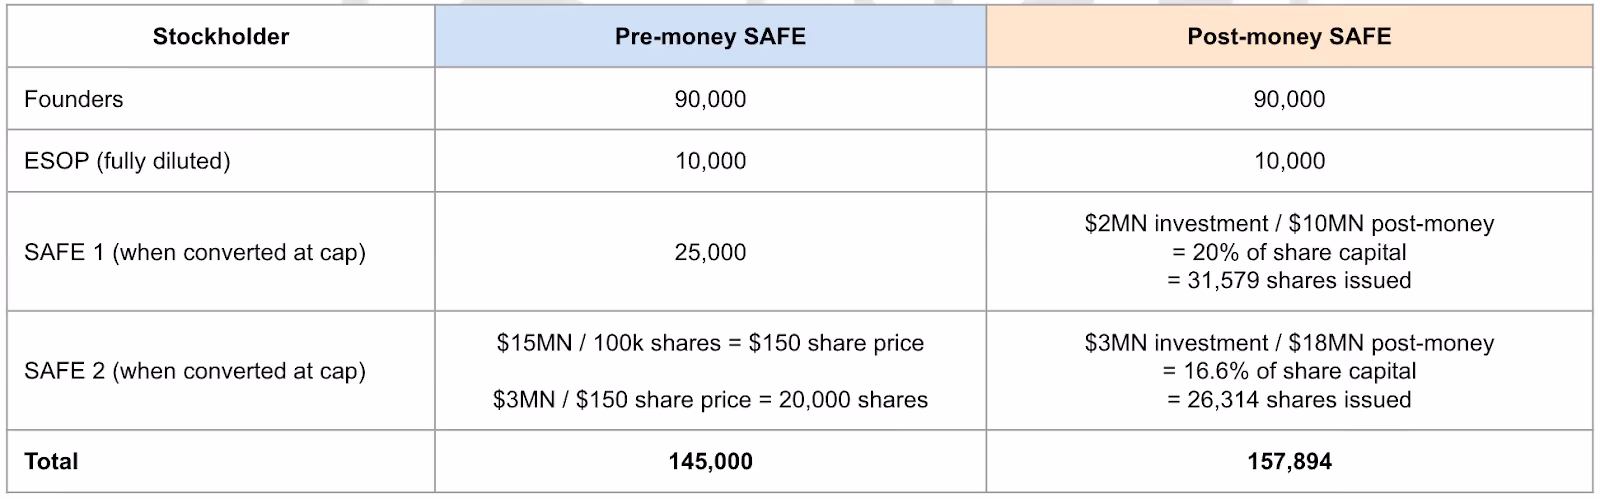Click the 31,579 shares issued text
Screen dimensions: 1600x499
[x=1289, y=280]
